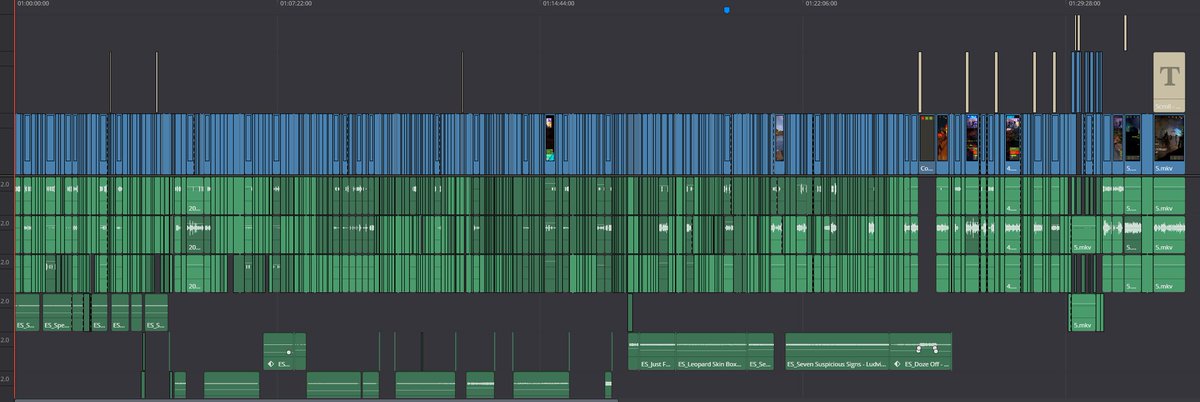Image resolution: width=1200 pixels, height=402 pixels.
Task: Click the 01:14:44:00 timecode on the ruler
Action: click(559, 4)
